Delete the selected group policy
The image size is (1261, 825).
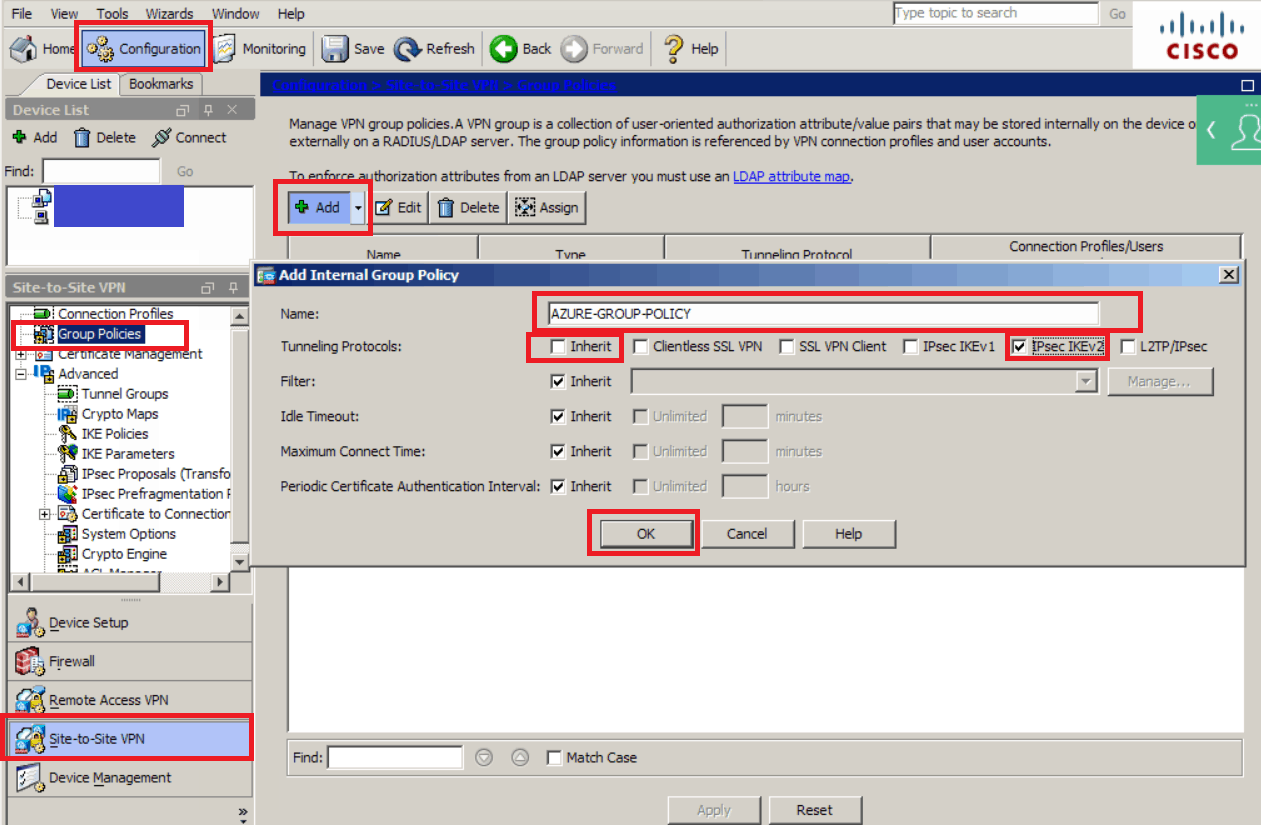tap(467, 208)
